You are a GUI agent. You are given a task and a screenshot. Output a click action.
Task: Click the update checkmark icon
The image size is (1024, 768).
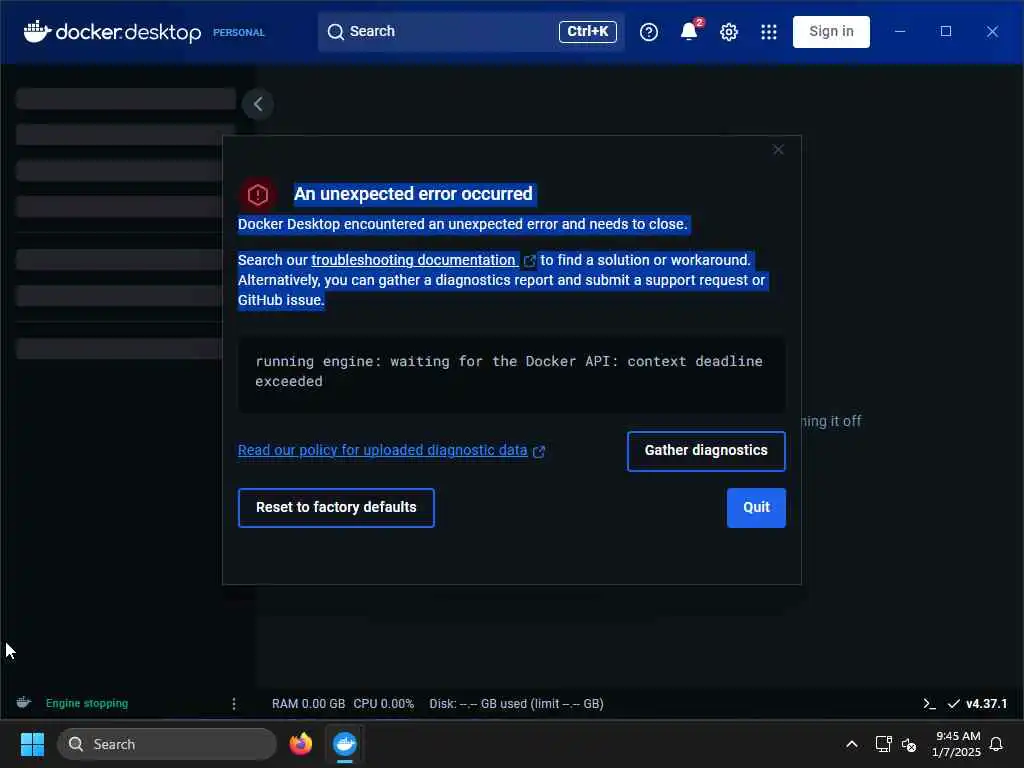coord(953,703)
